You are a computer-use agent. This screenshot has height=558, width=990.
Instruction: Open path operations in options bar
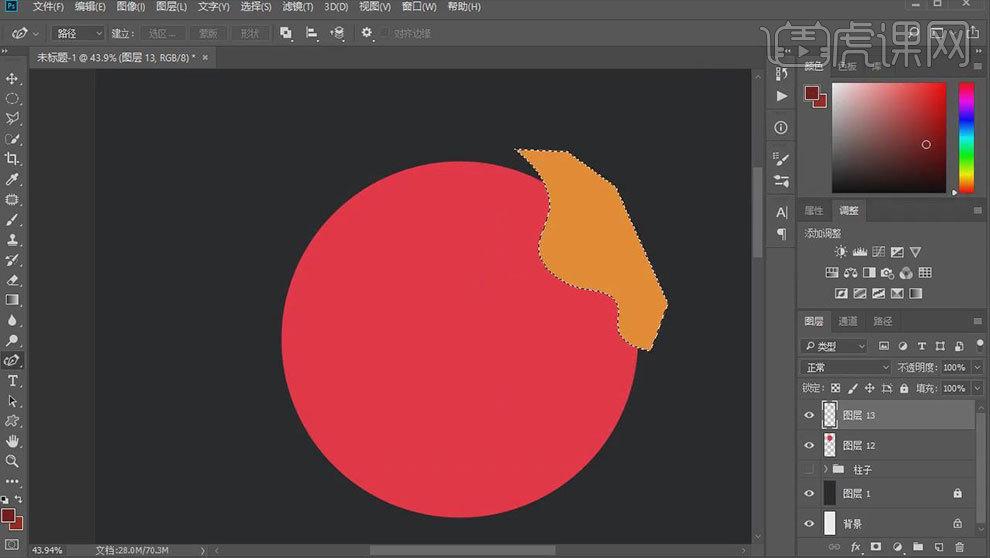tap(286, 33)
